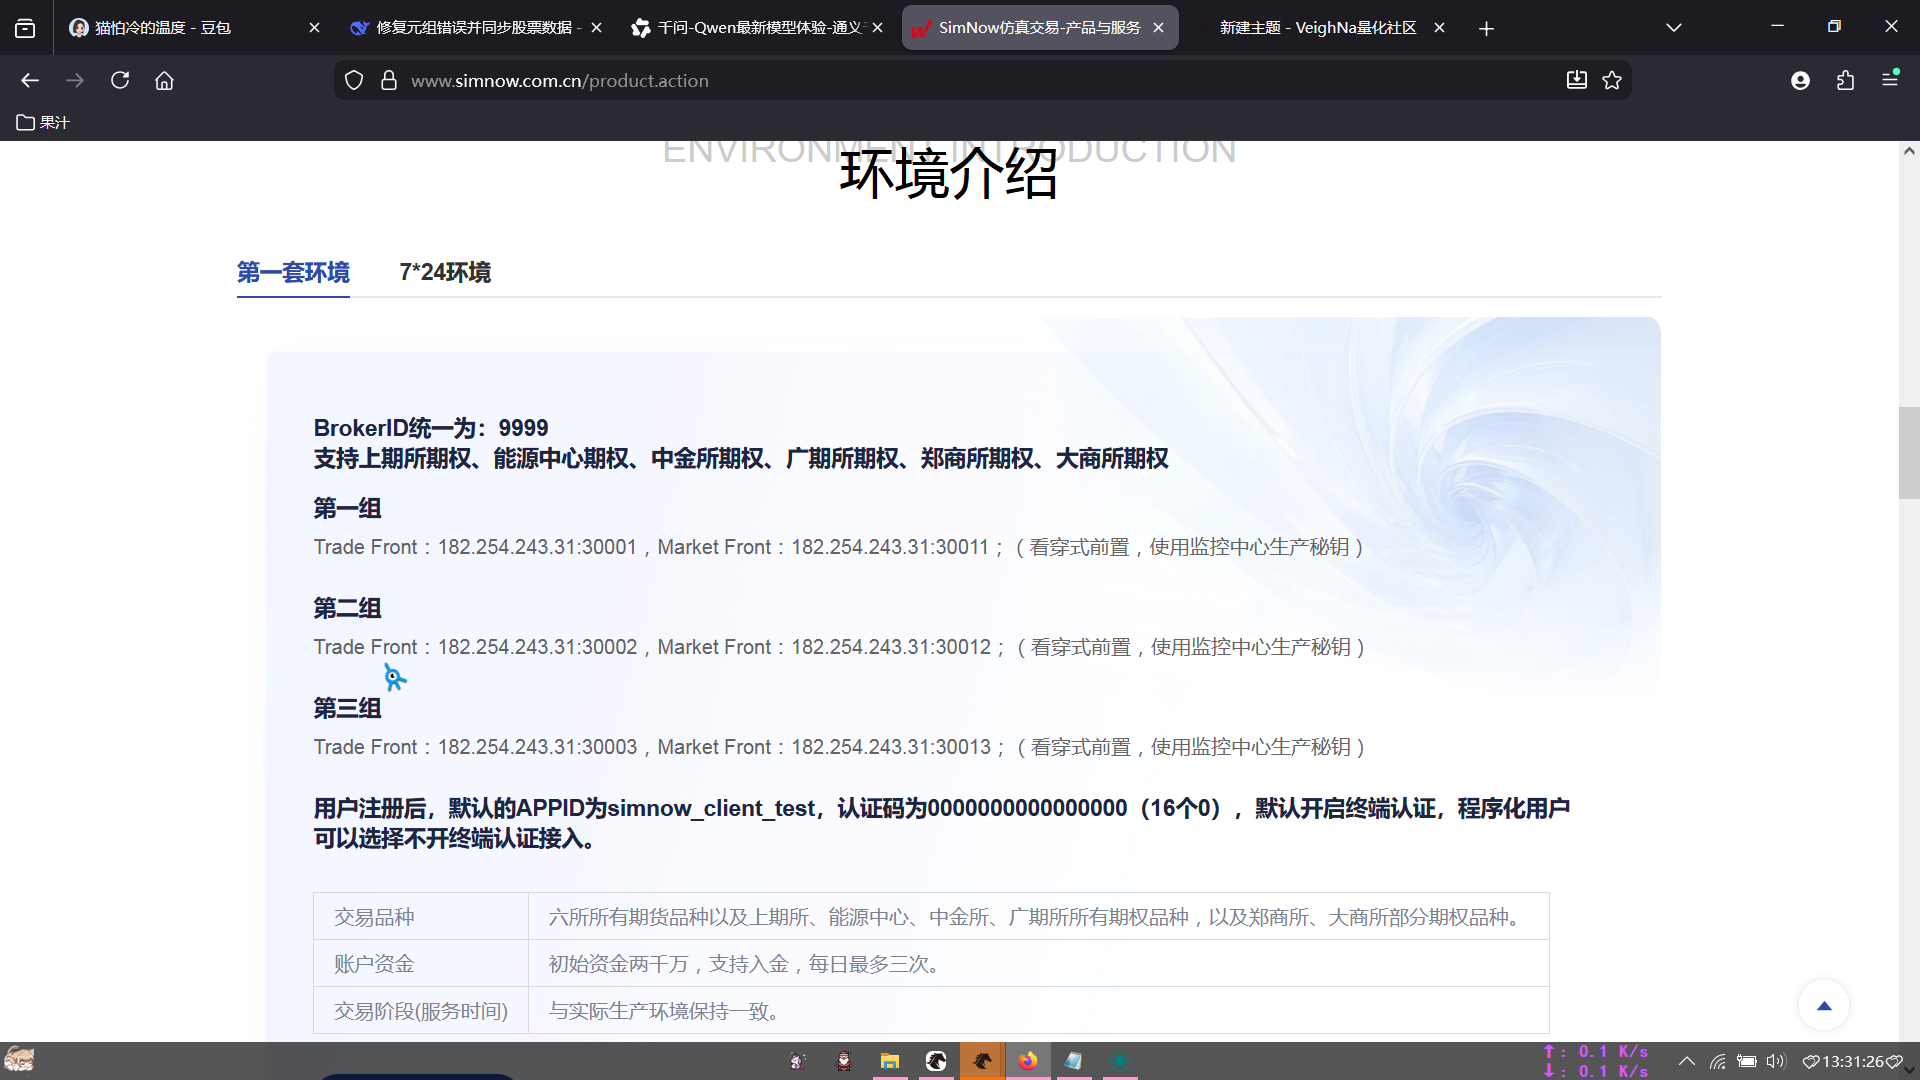This screenshot has height=1080, width=1920.
Task: Install page as app icon in address bar
Action: point(1576,80)
